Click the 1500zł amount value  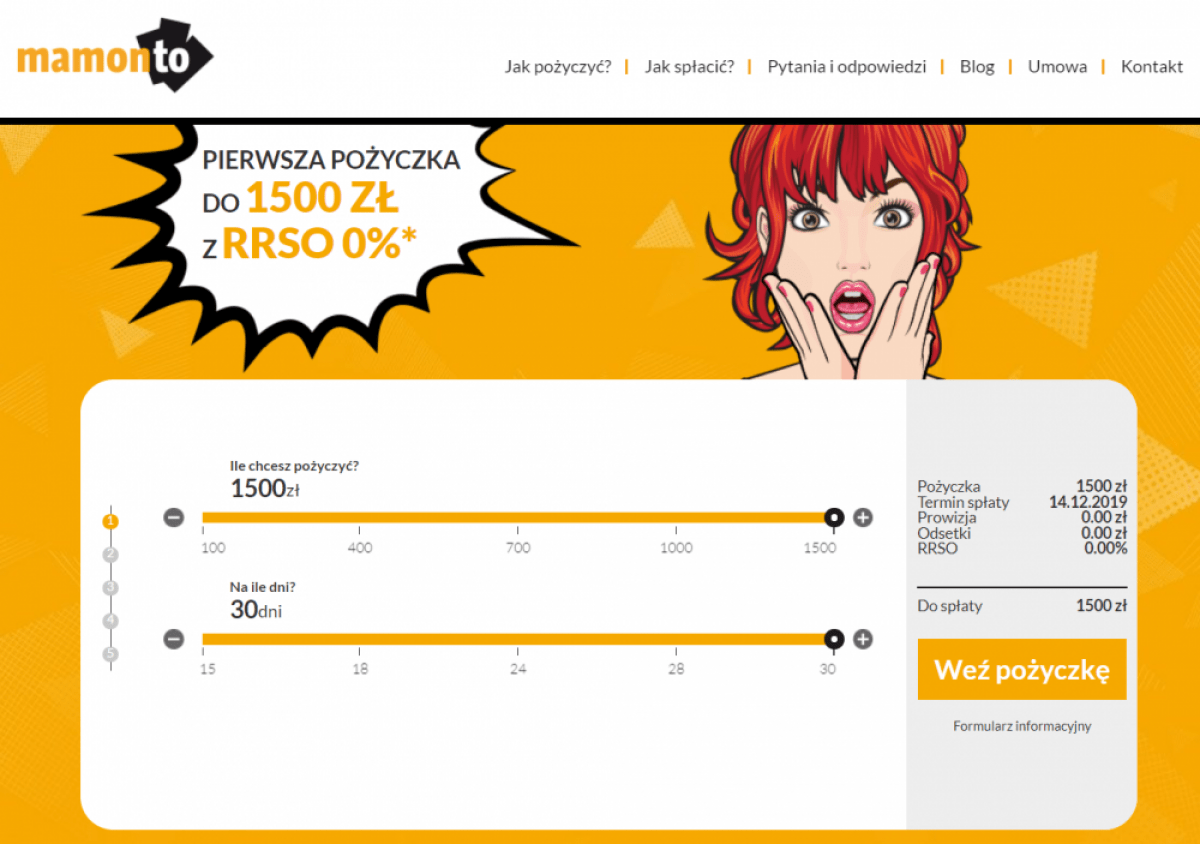[x=265, y=489]
